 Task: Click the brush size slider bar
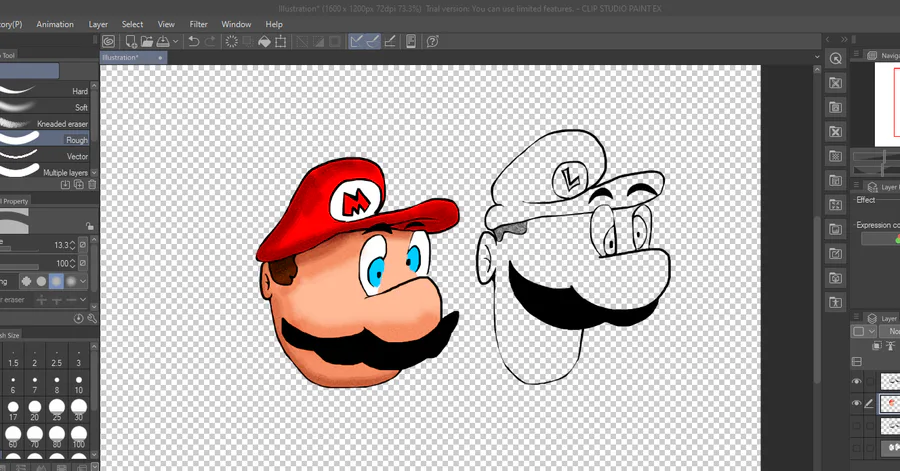(x=19, y=249)
